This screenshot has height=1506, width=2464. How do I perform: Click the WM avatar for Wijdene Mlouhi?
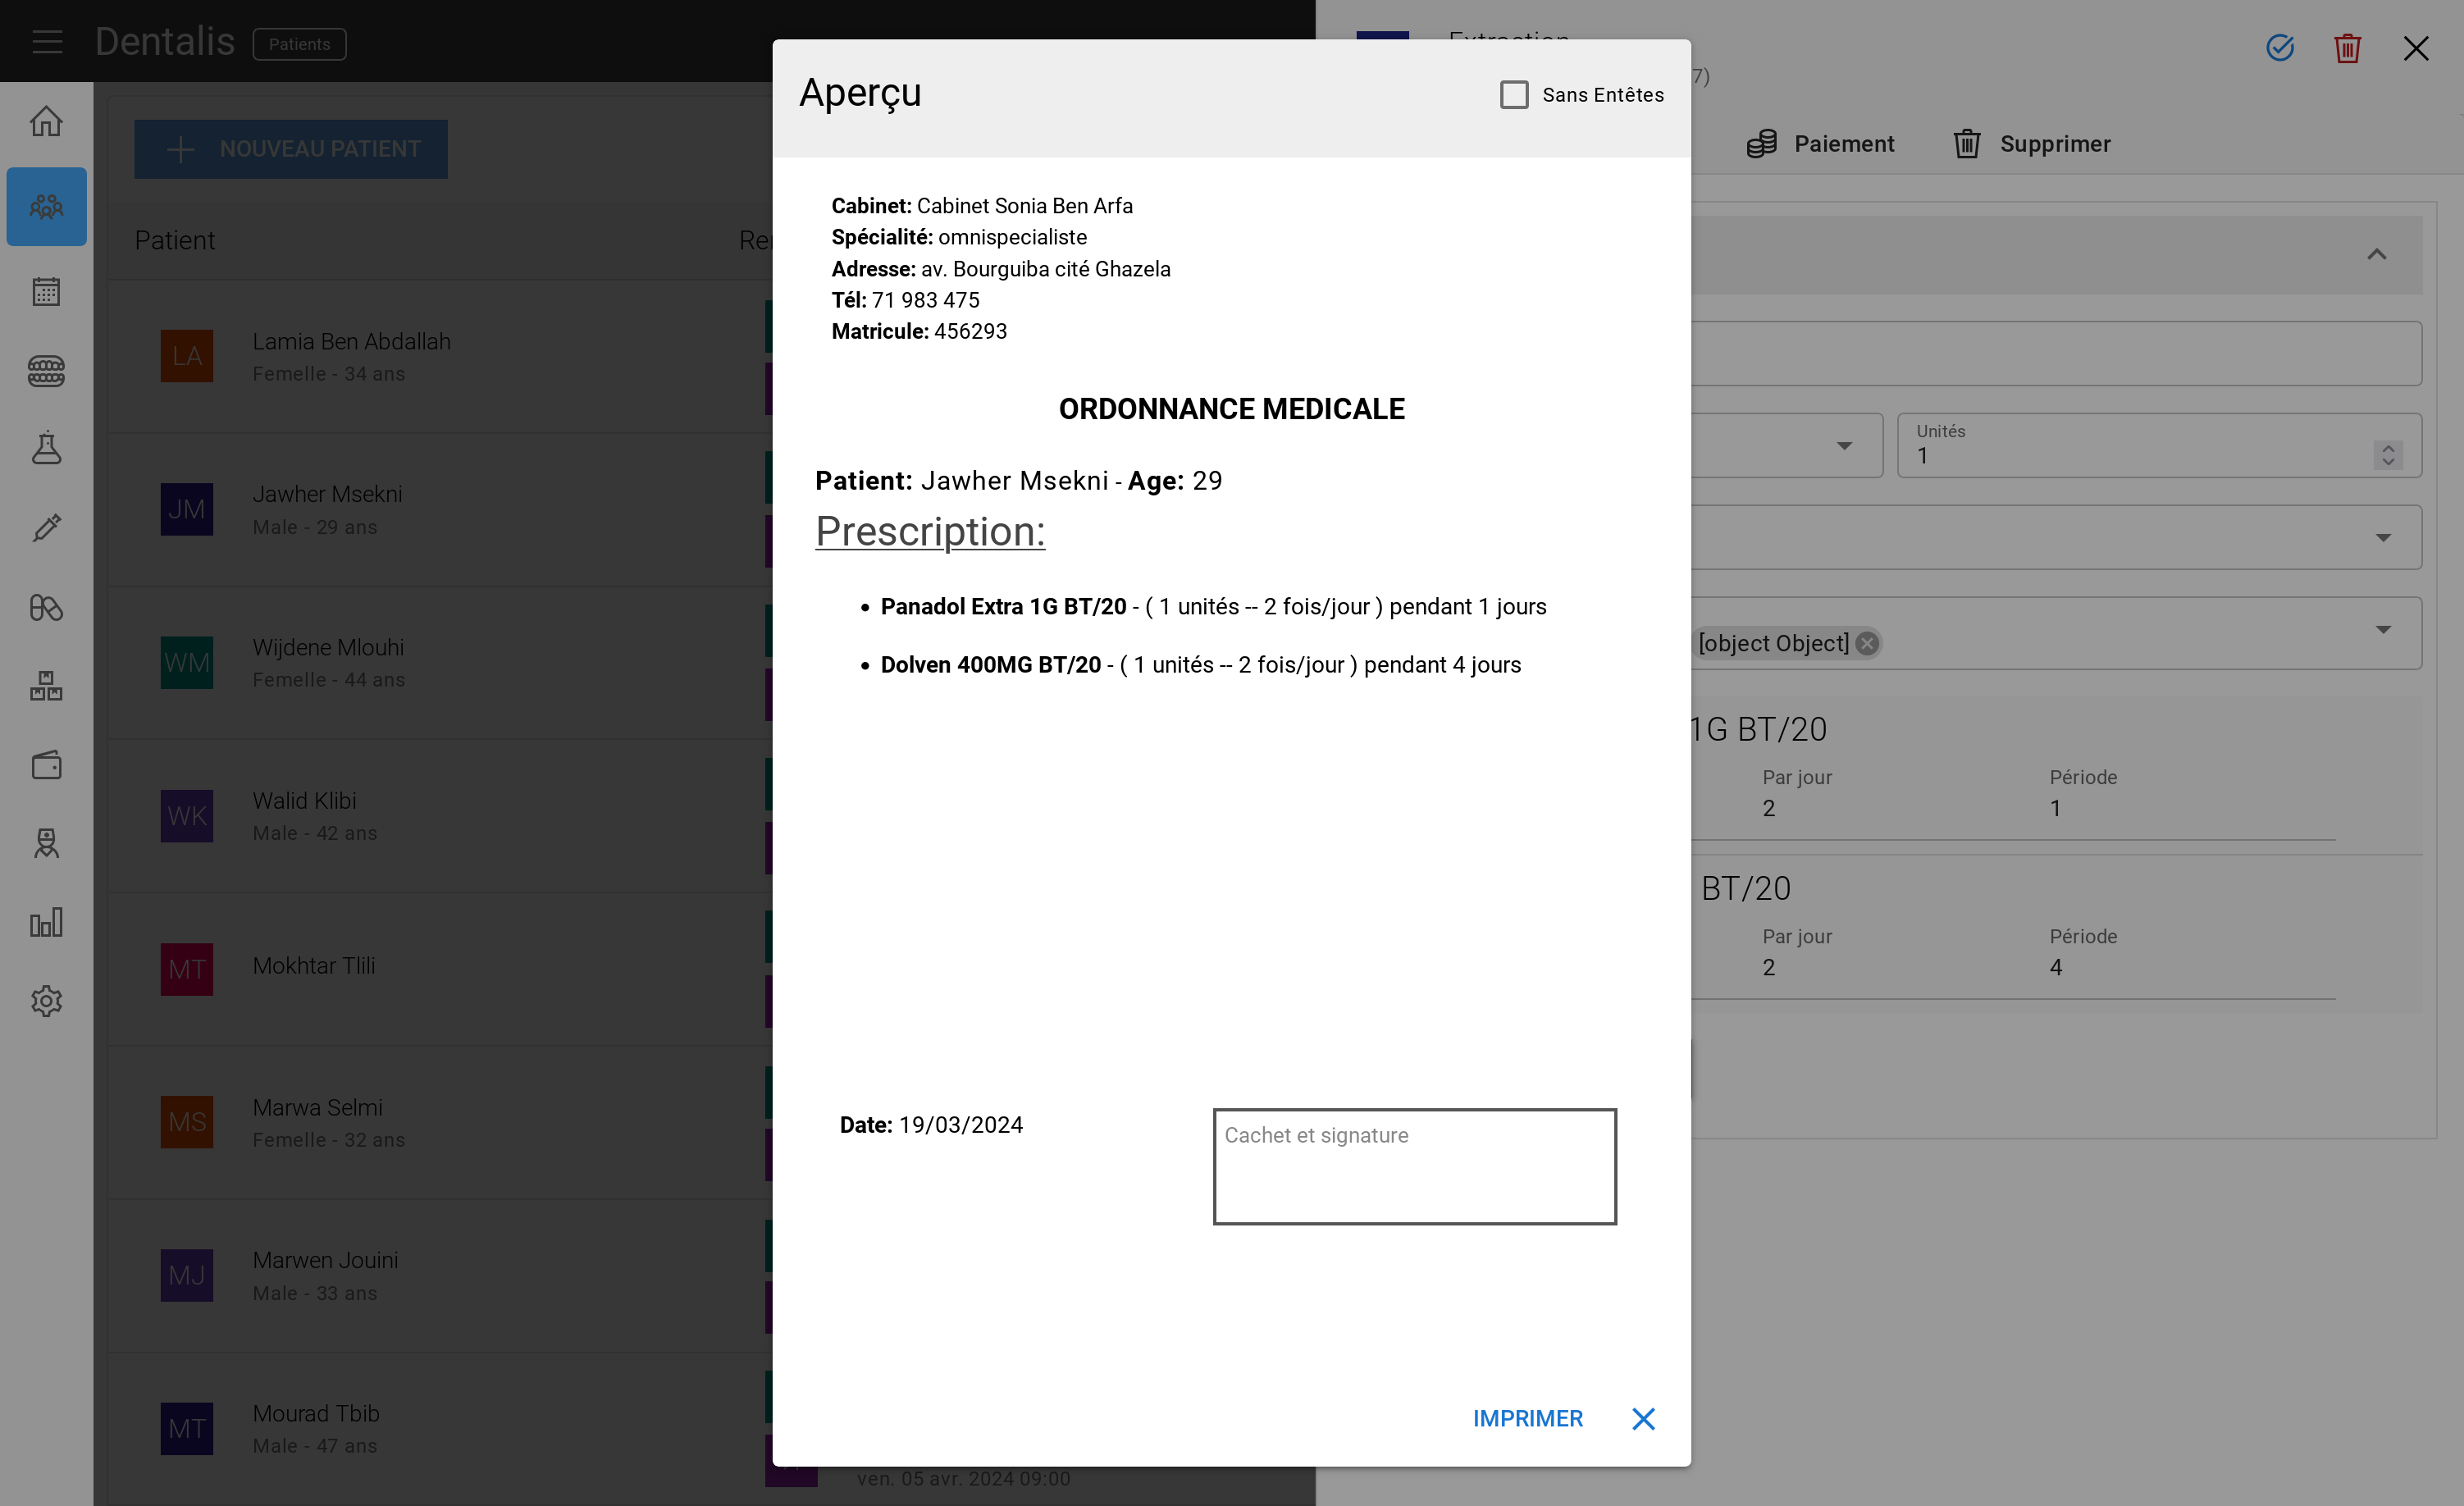pyautogui.click(x=187, y=663)
